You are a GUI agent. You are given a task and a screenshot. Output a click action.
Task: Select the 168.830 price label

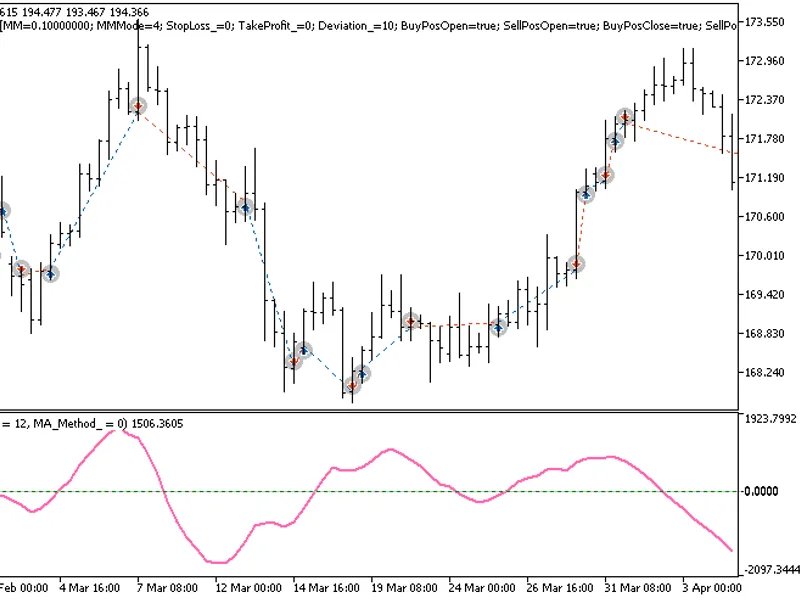764,333
